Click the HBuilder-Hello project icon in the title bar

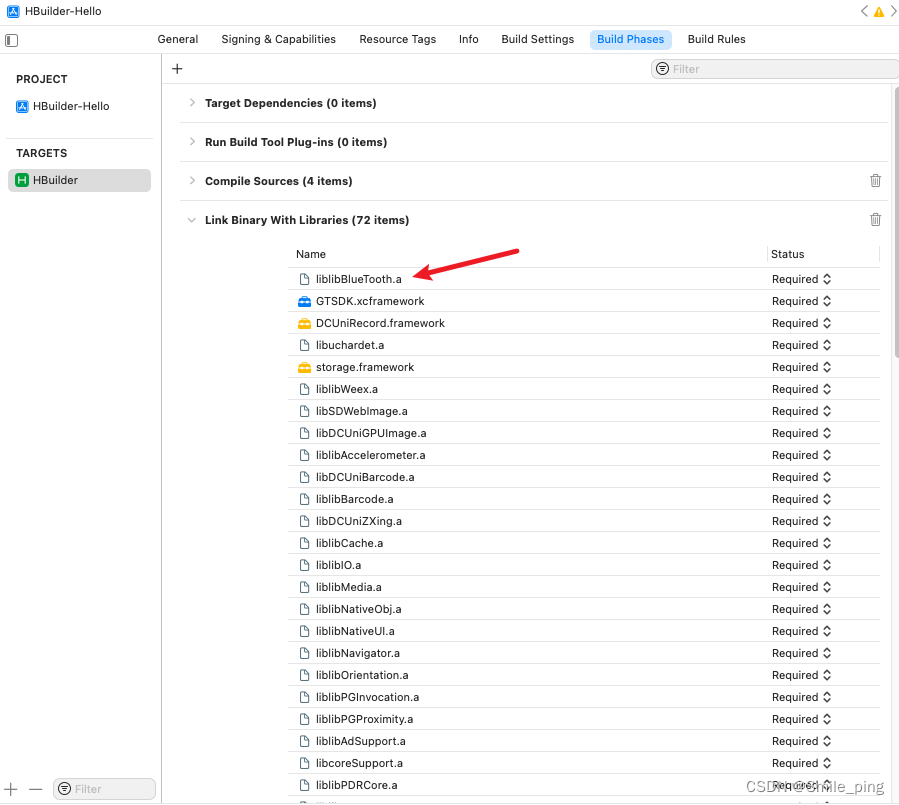tap(13, 11)
